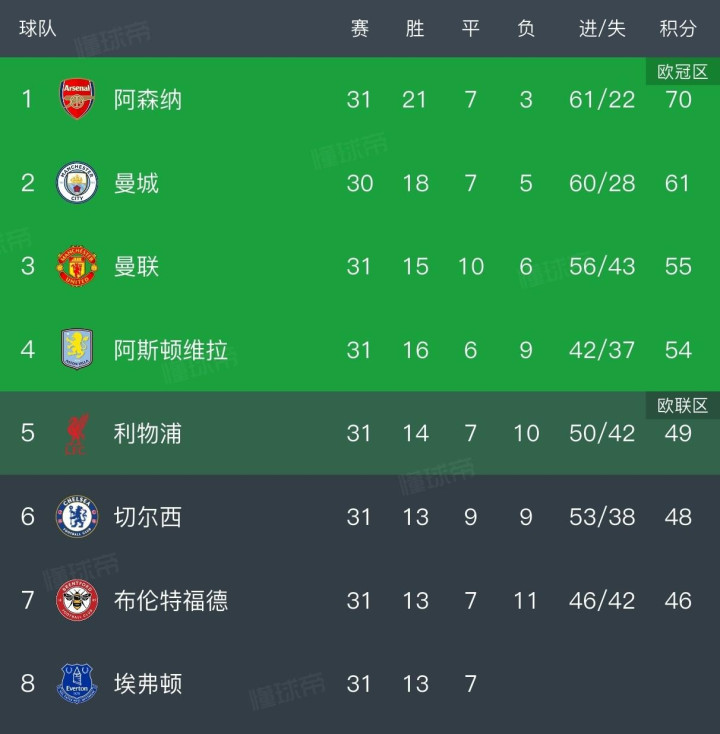Click the 进/失 column header
Image resolution: width=720 pixels, height=734 pixels.
602,29
